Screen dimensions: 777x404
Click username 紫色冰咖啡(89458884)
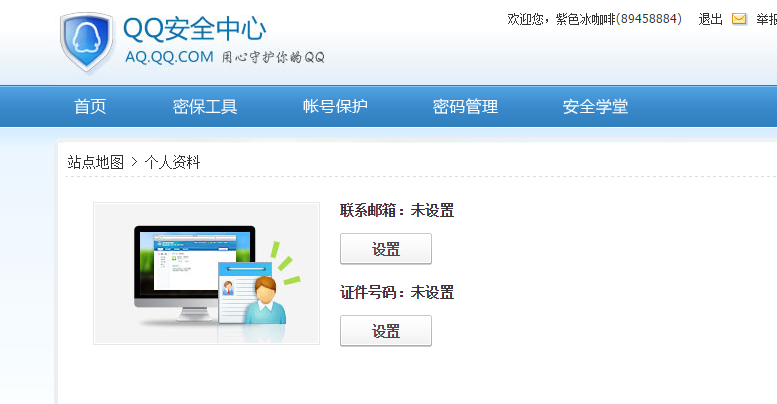[618, 19]
